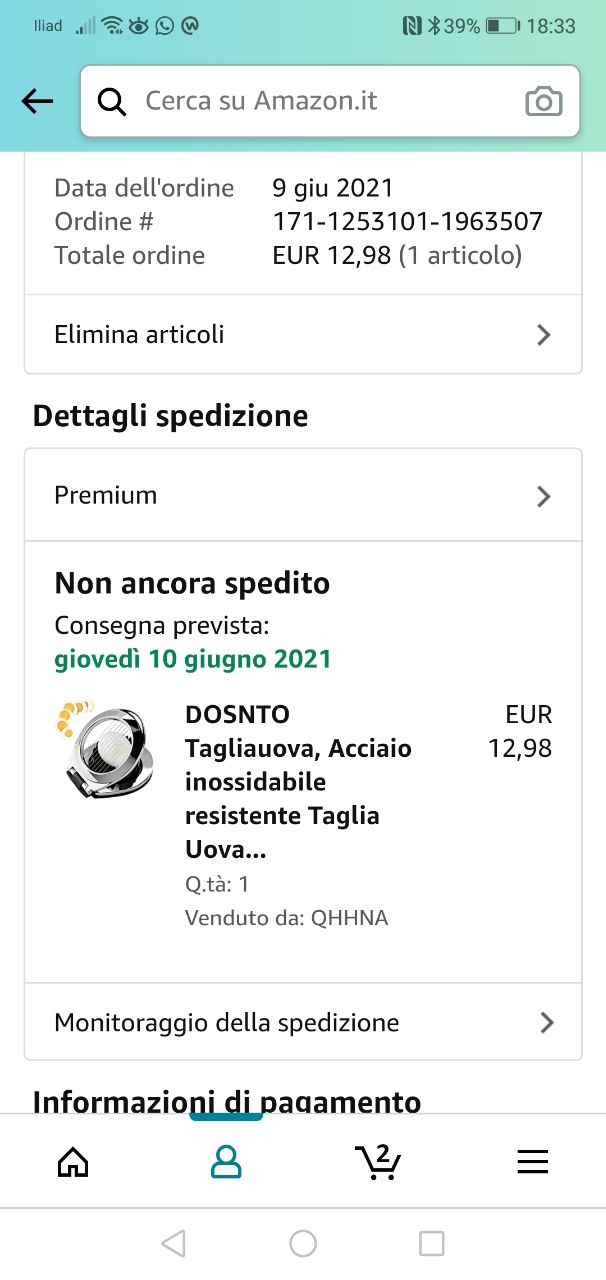Tap the battery status indicator

click(x=501, y=26)
